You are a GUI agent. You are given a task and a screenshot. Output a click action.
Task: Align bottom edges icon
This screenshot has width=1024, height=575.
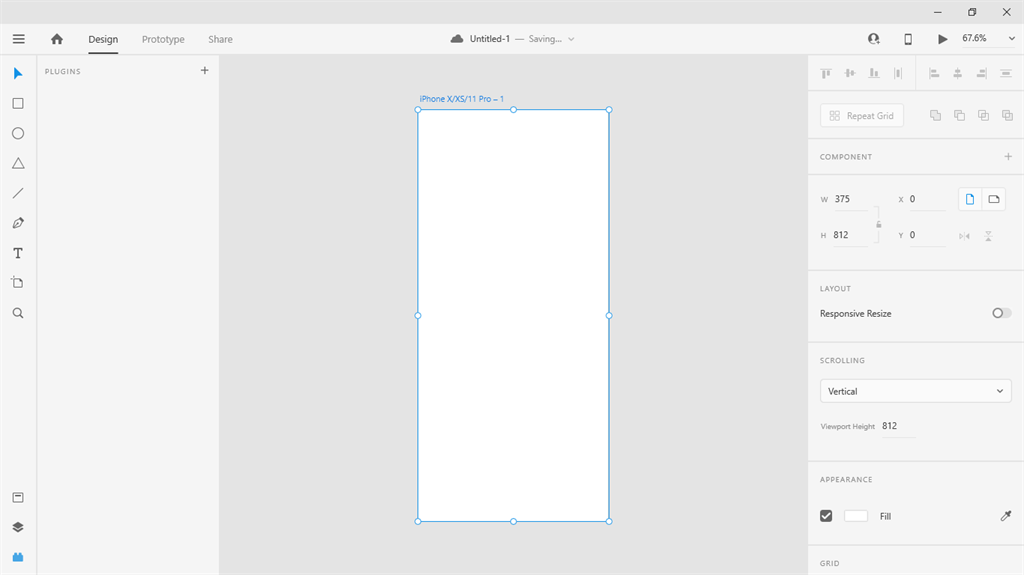click(874, 73)
